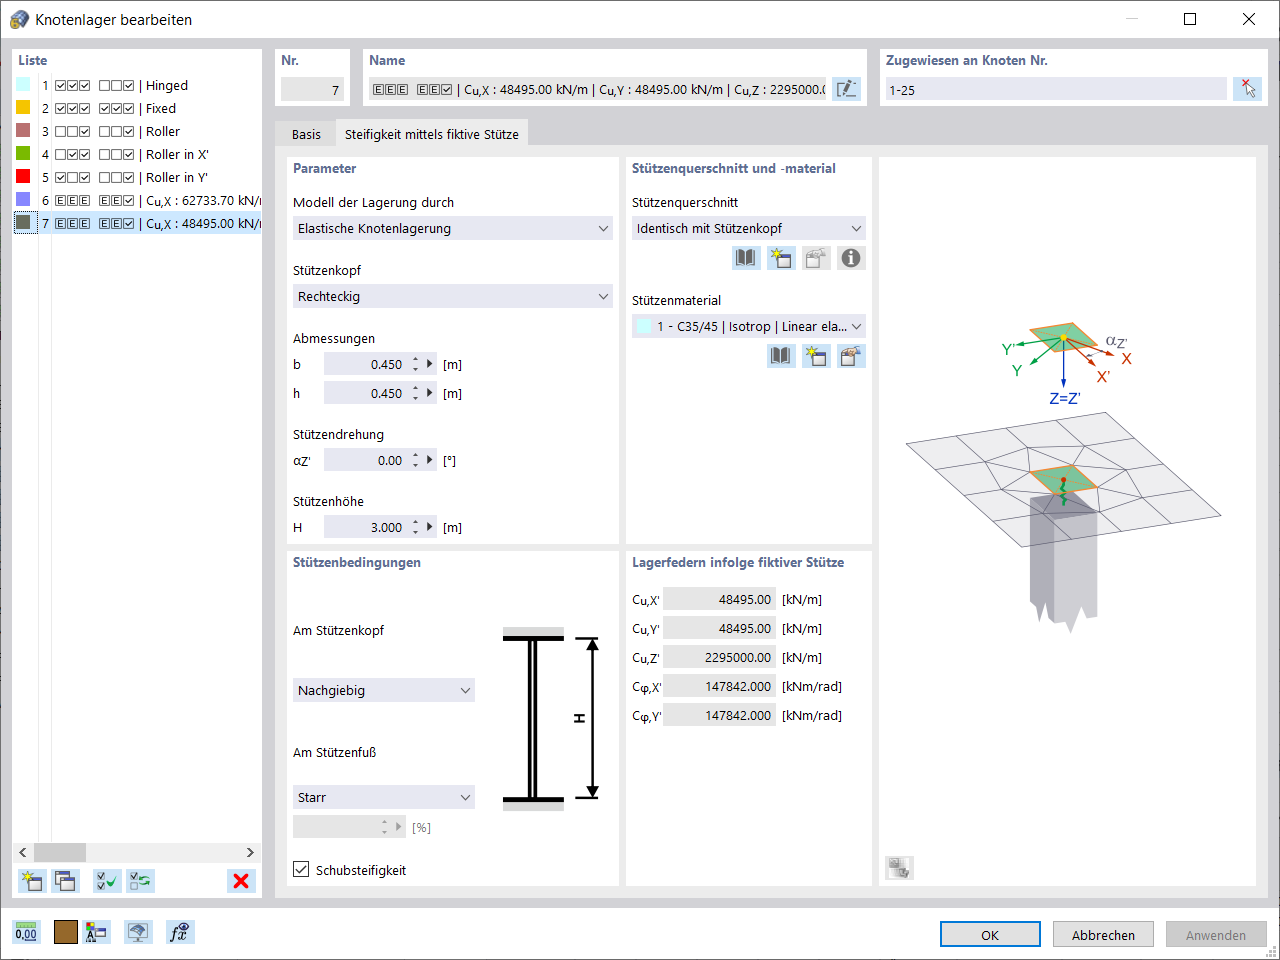This screenshot has width=1280, height=960.
Task: Open the arrow menu beside h value
Action: pyautogui.click(x=430, y=393)
